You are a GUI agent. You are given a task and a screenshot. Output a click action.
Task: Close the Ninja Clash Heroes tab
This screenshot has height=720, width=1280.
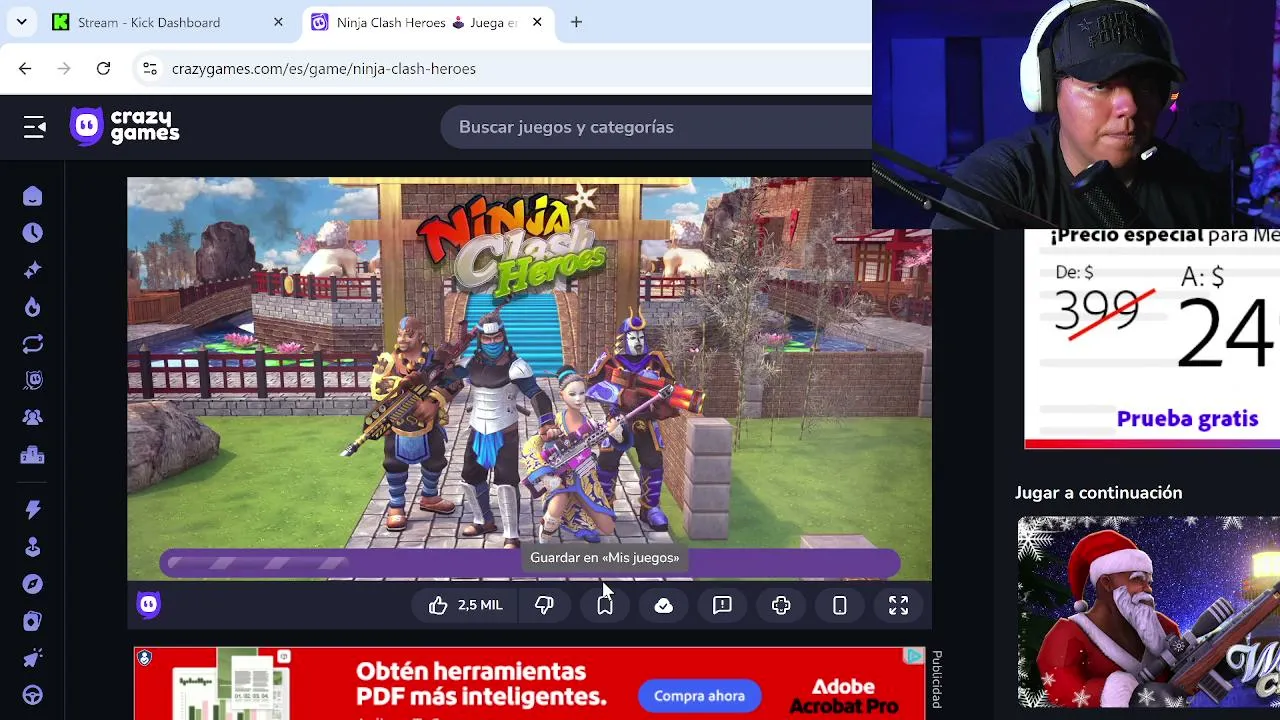tap(537, 22)
